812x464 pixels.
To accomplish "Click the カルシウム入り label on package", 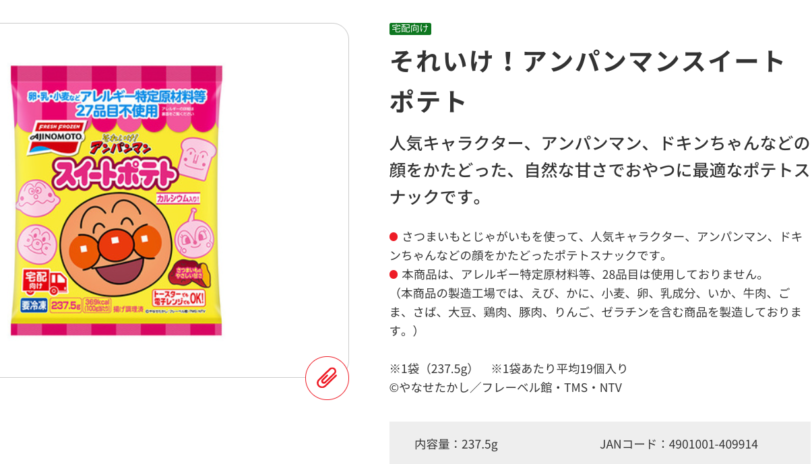I will point(178,198).
